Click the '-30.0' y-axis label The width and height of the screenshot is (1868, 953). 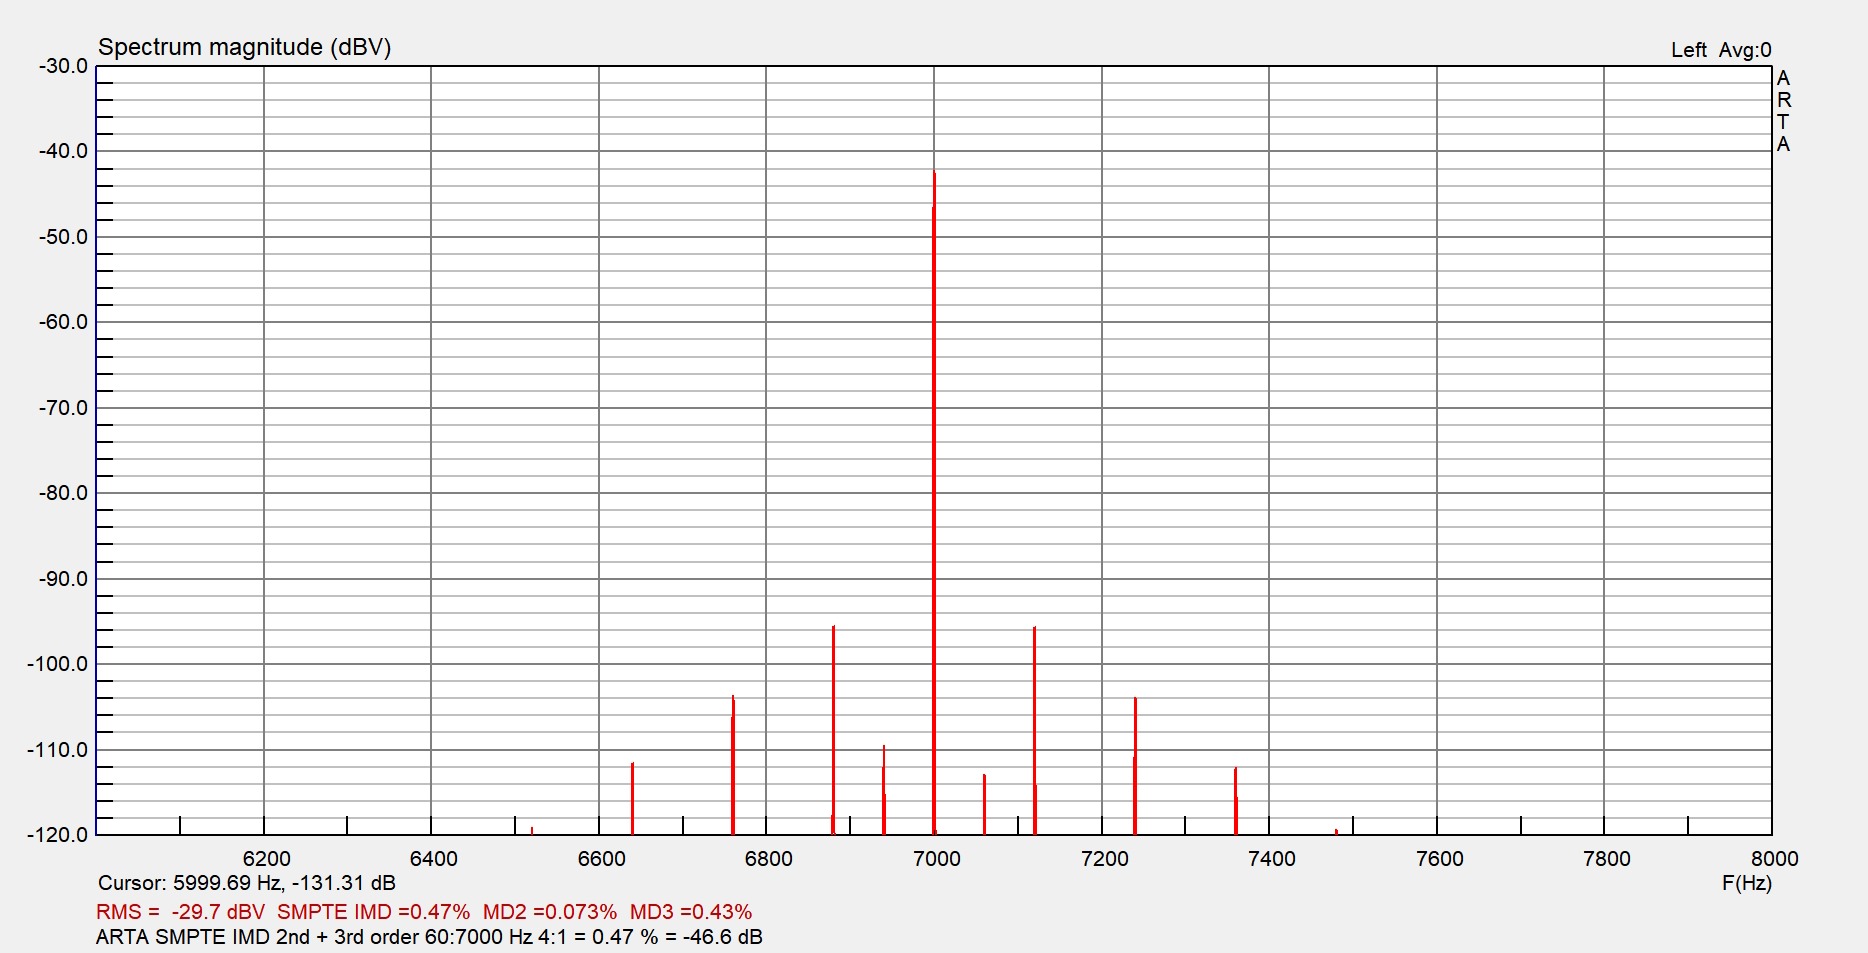click(x=64, y=66)
